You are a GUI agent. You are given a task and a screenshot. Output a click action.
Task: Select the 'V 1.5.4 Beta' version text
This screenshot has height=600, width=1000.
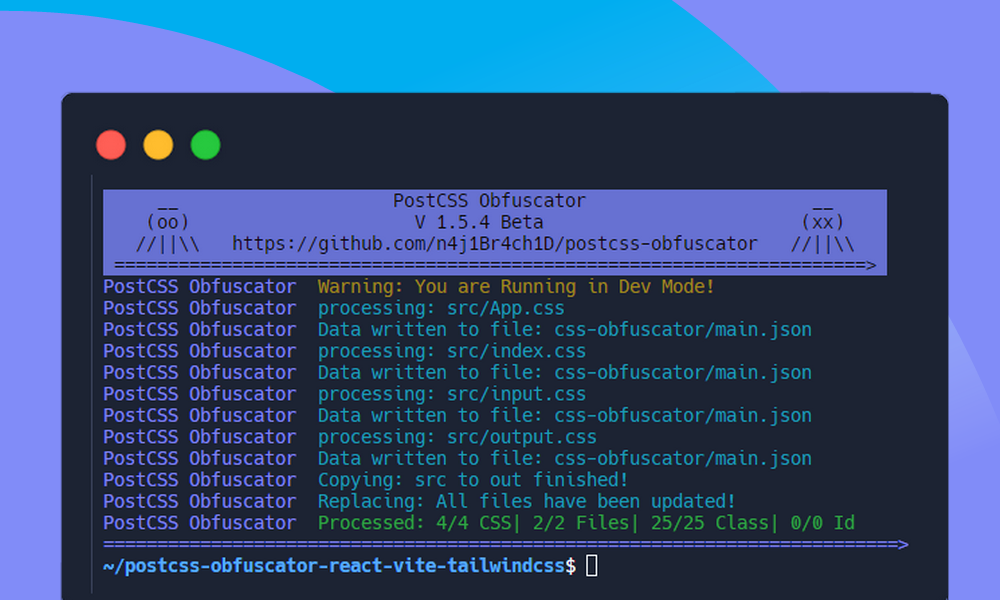479,223
